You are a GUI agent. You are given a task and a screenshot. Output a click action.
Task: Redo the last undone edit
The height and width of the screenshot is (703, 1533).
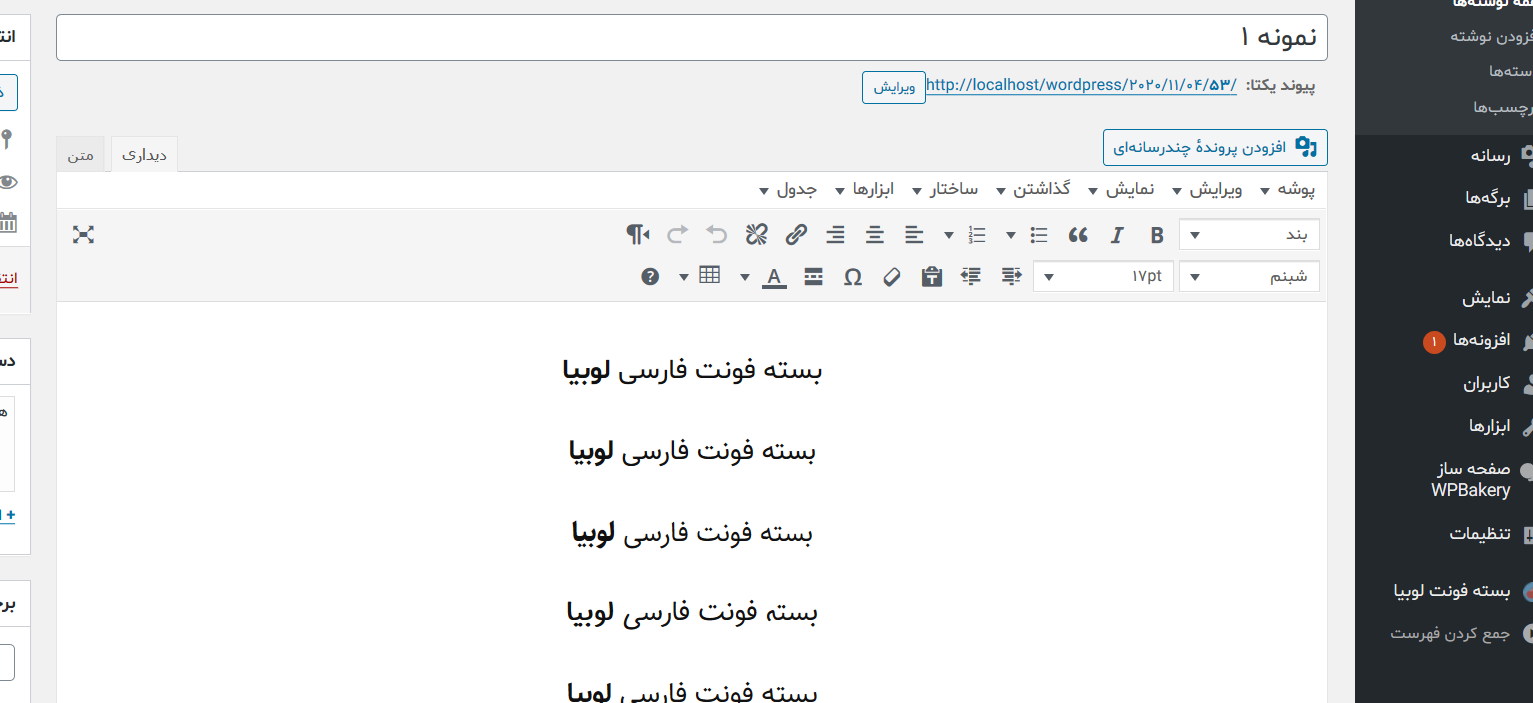[678, 235]
